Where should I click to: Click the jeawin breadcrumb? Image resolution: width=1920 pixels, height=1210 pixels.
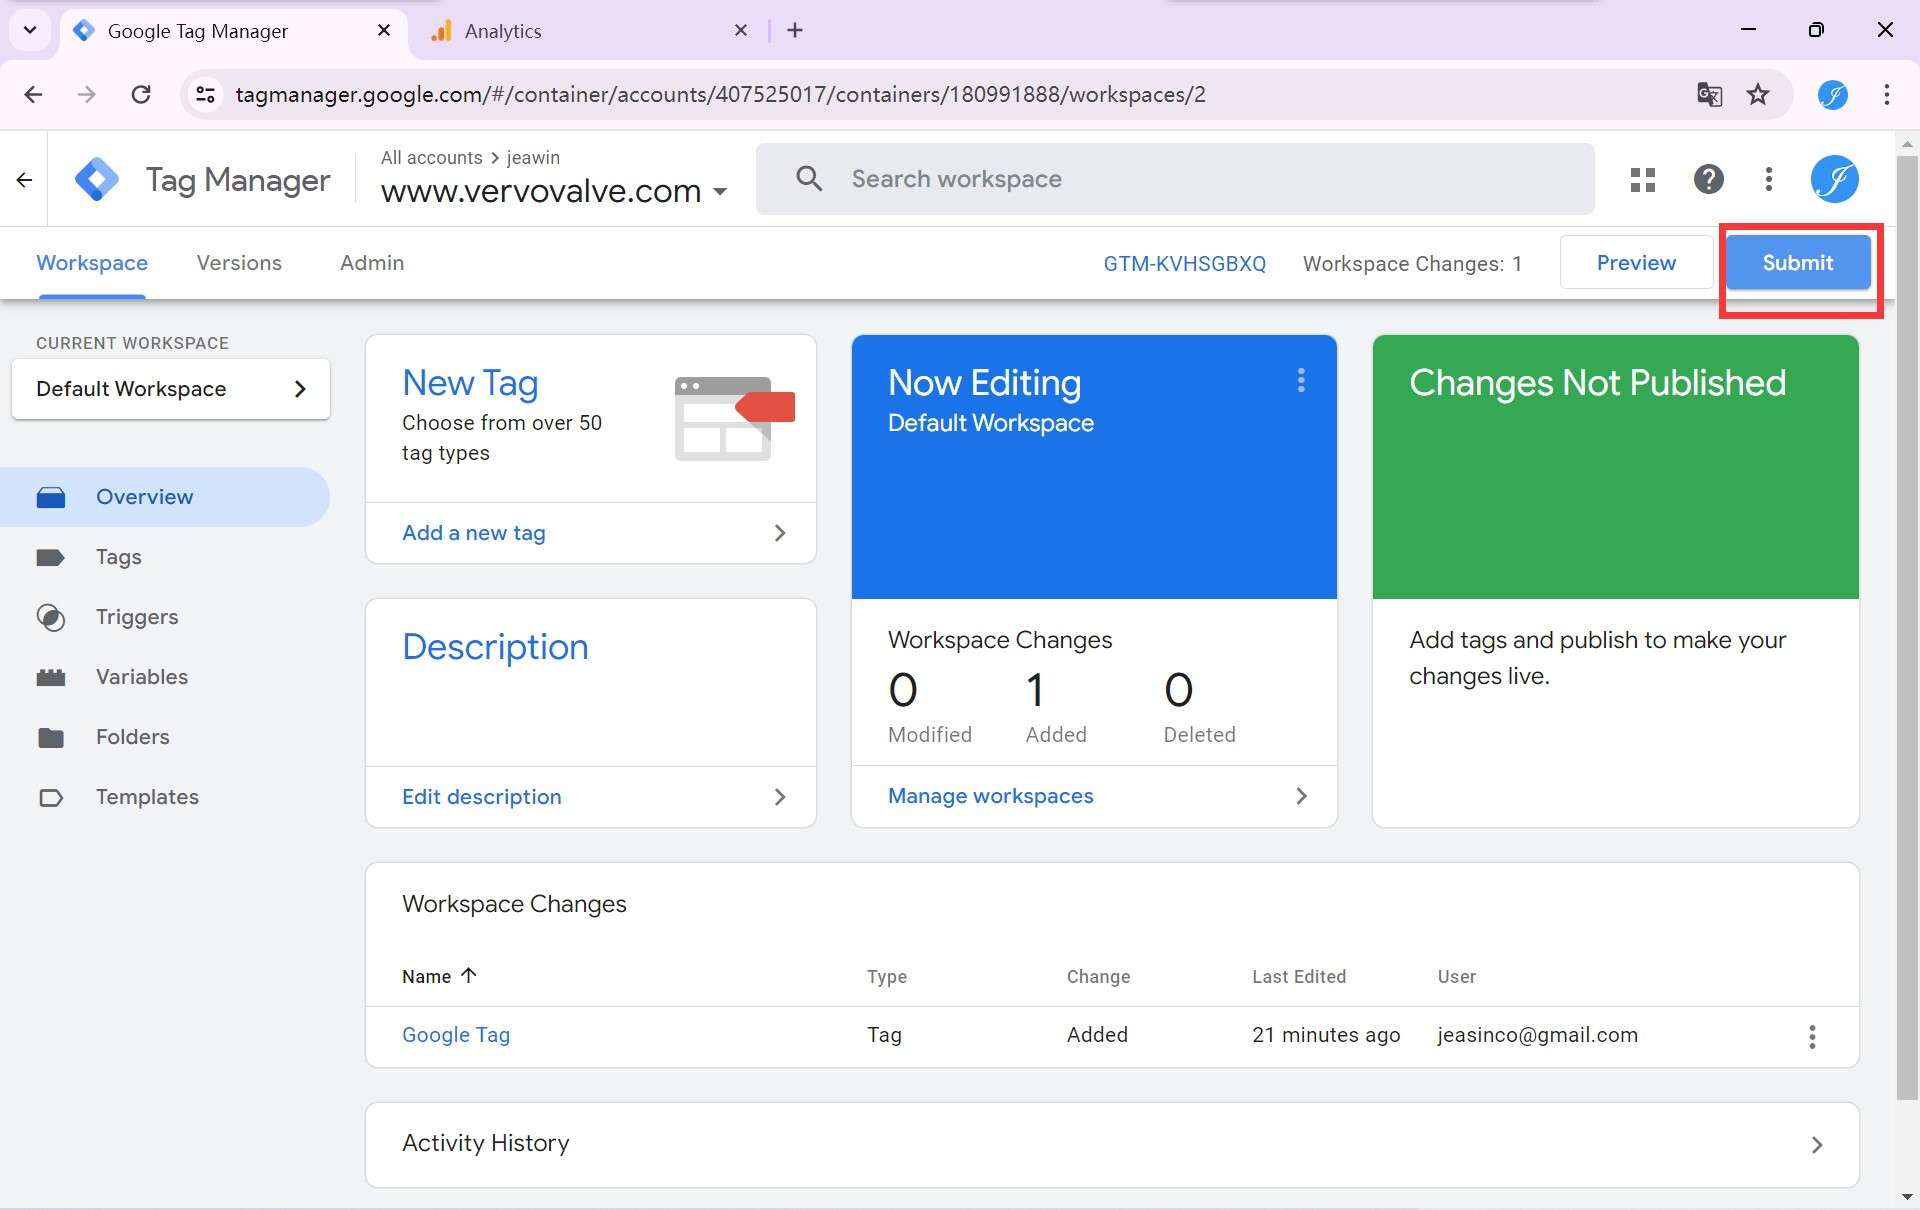click(533, 158)
